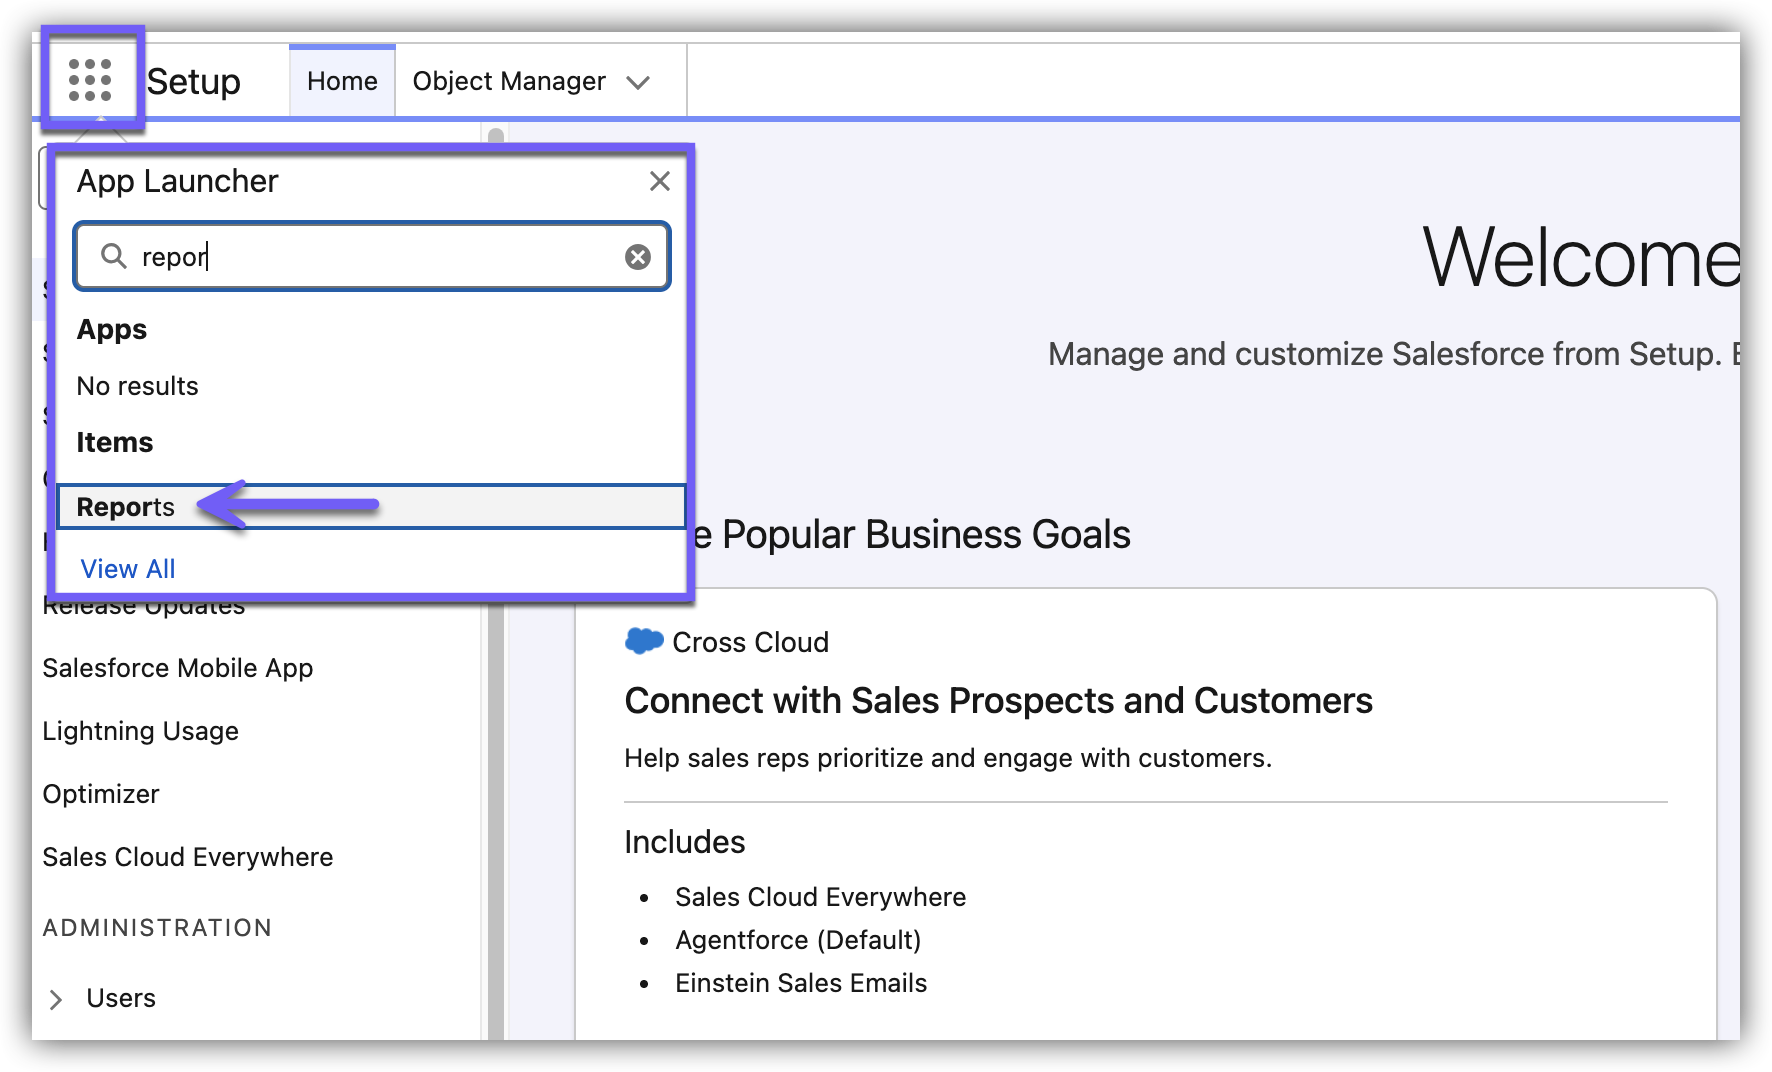The width and height of the screenshot is (1772, 1072).
Task: Open Sales Cloud Everywhere sidebar item
Action: (188, 857)
